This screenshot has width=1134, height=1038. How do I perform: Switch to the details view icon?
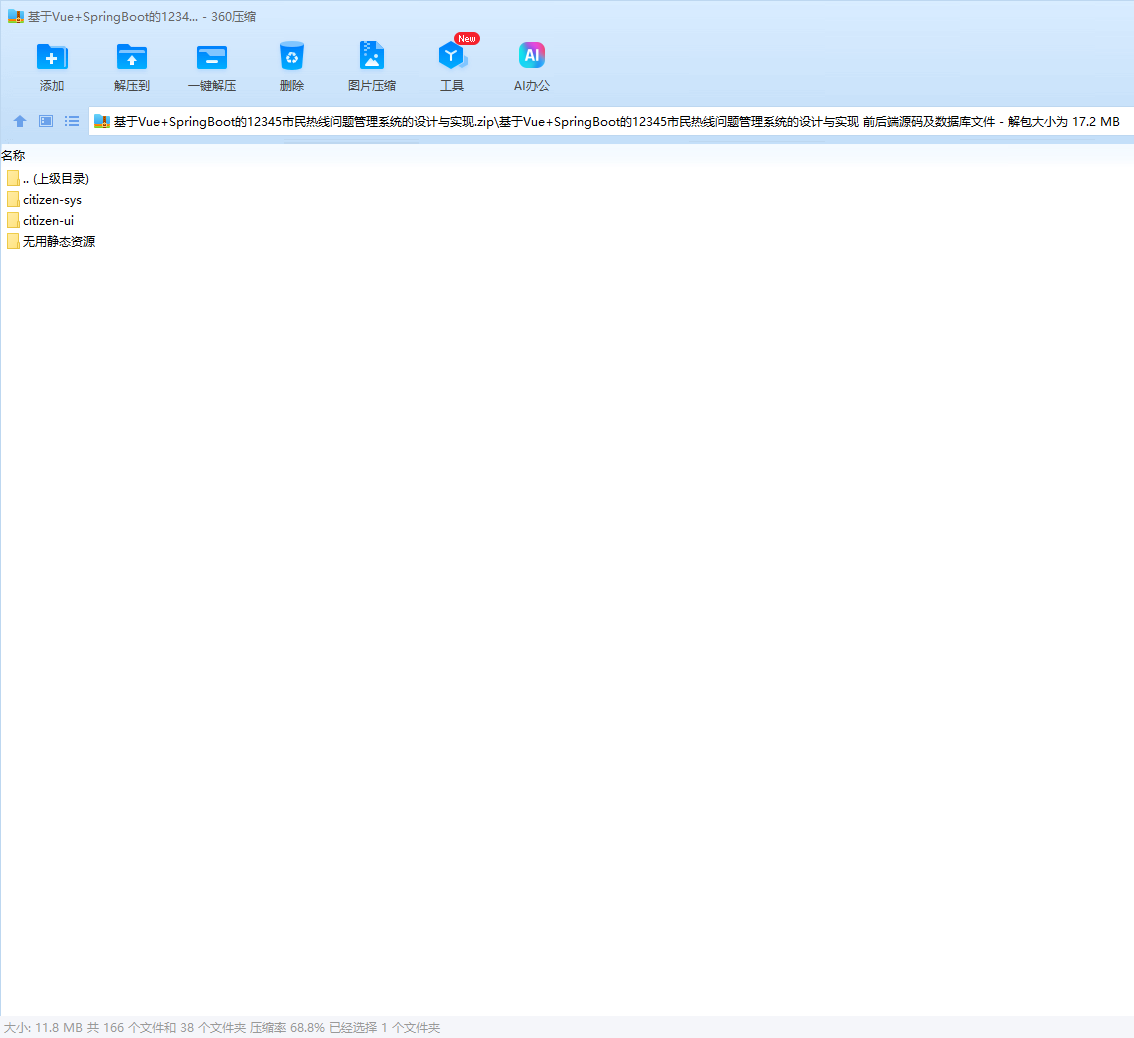(46, 122)
